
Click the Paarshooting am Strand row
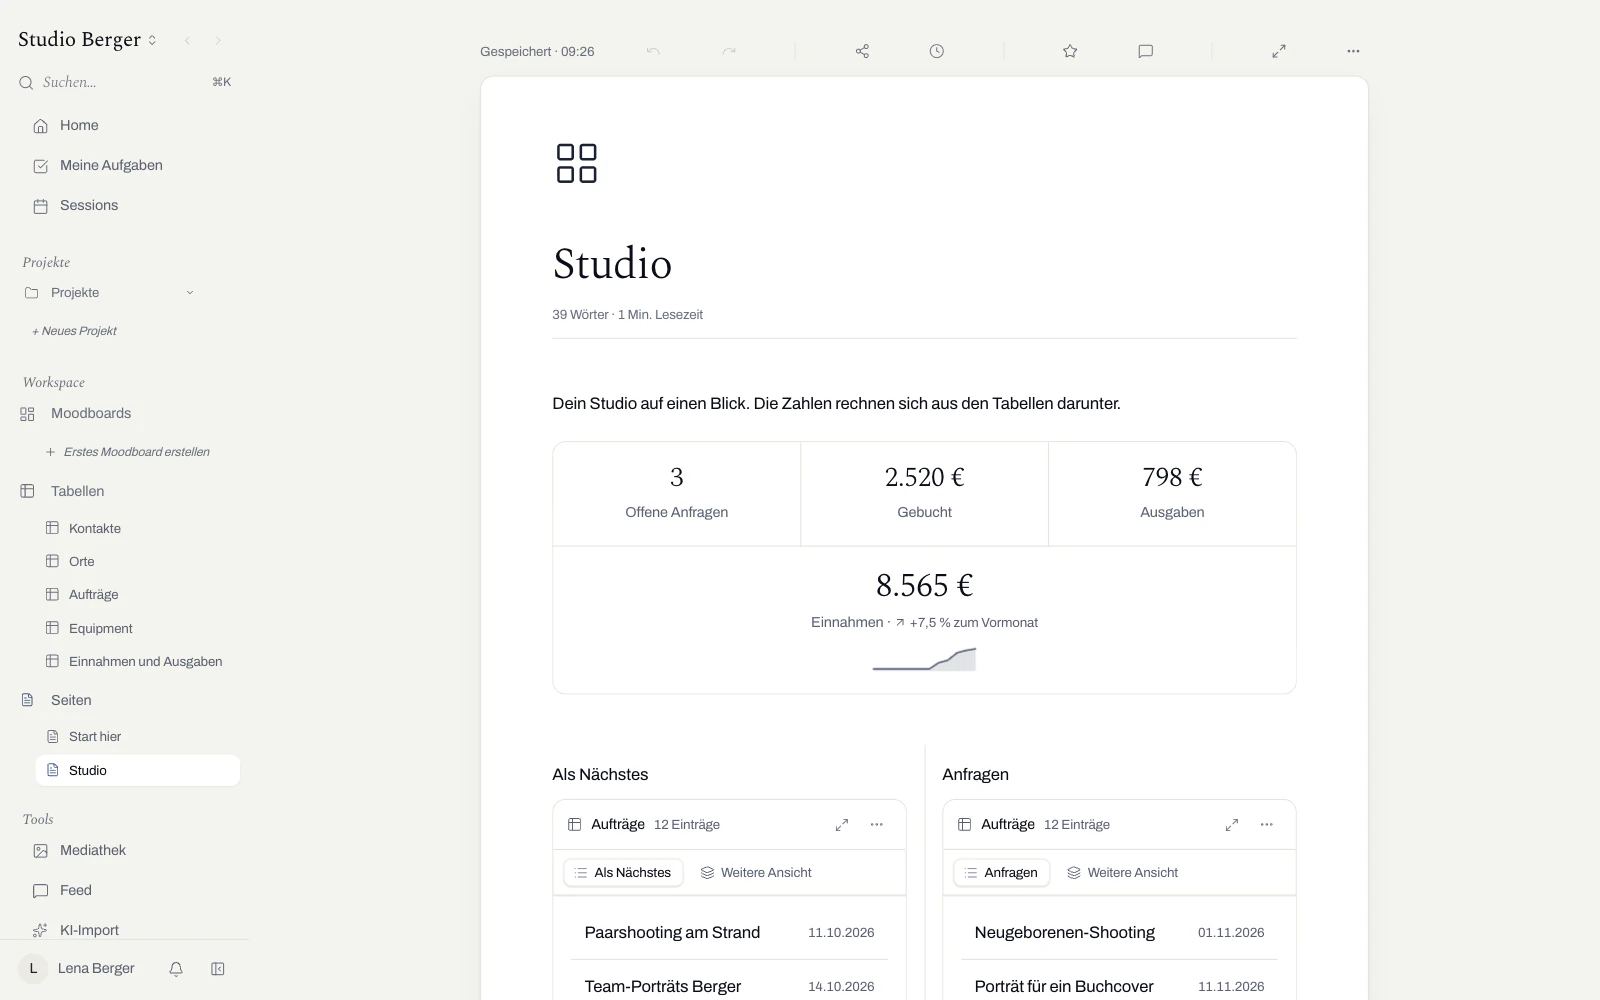(729, 933)
